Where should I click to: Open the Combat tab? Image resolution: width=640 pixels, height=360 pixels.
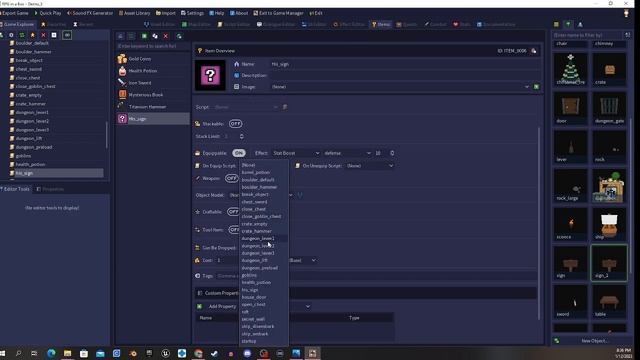435,24
